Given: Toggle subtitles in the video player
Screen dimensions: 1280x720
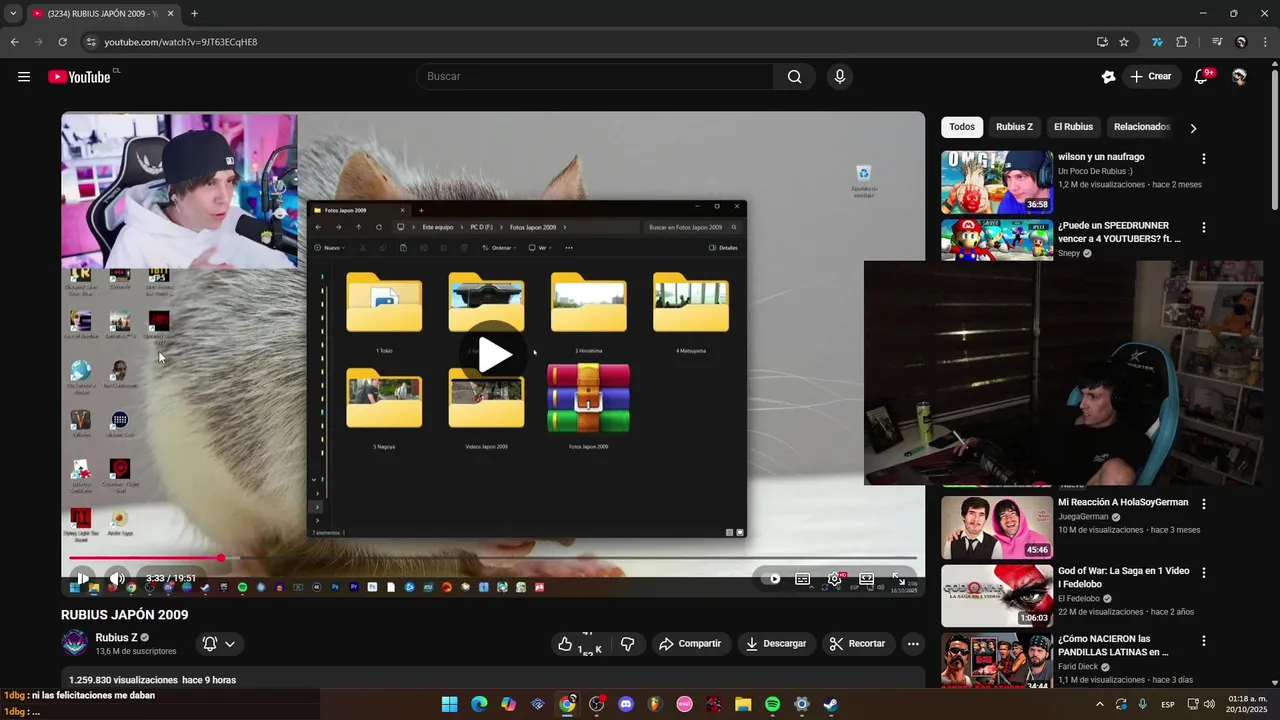Looking at the screenshot, I should point(802,578).
